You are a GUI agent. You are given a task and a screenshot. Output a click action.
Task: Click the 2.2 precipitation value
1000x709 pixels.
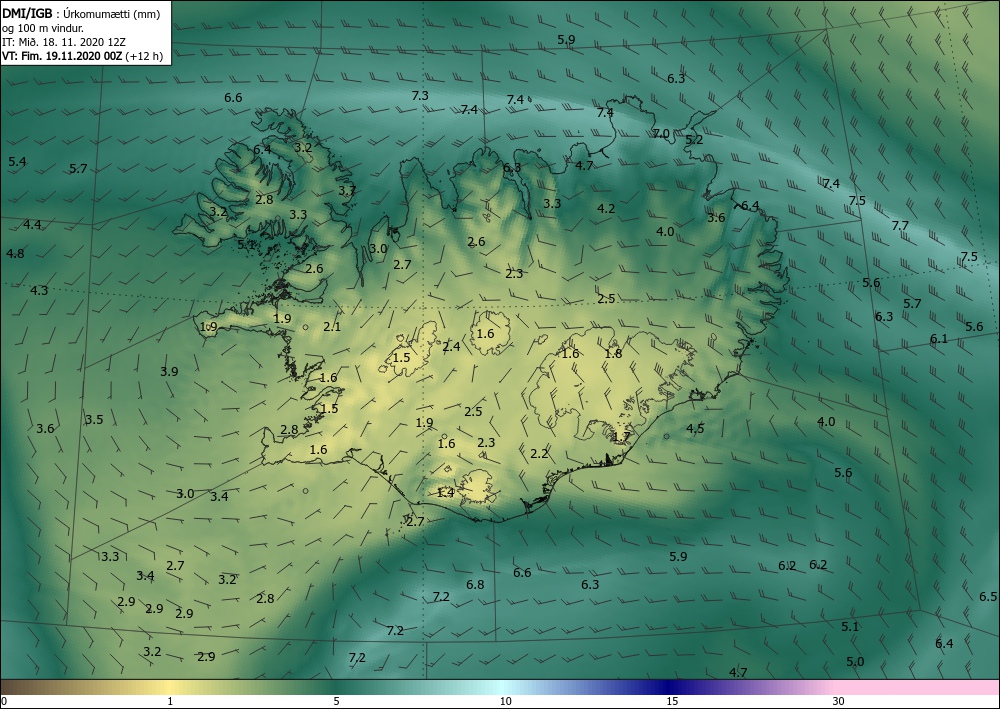pyautogui.click(x=539, y=453)
